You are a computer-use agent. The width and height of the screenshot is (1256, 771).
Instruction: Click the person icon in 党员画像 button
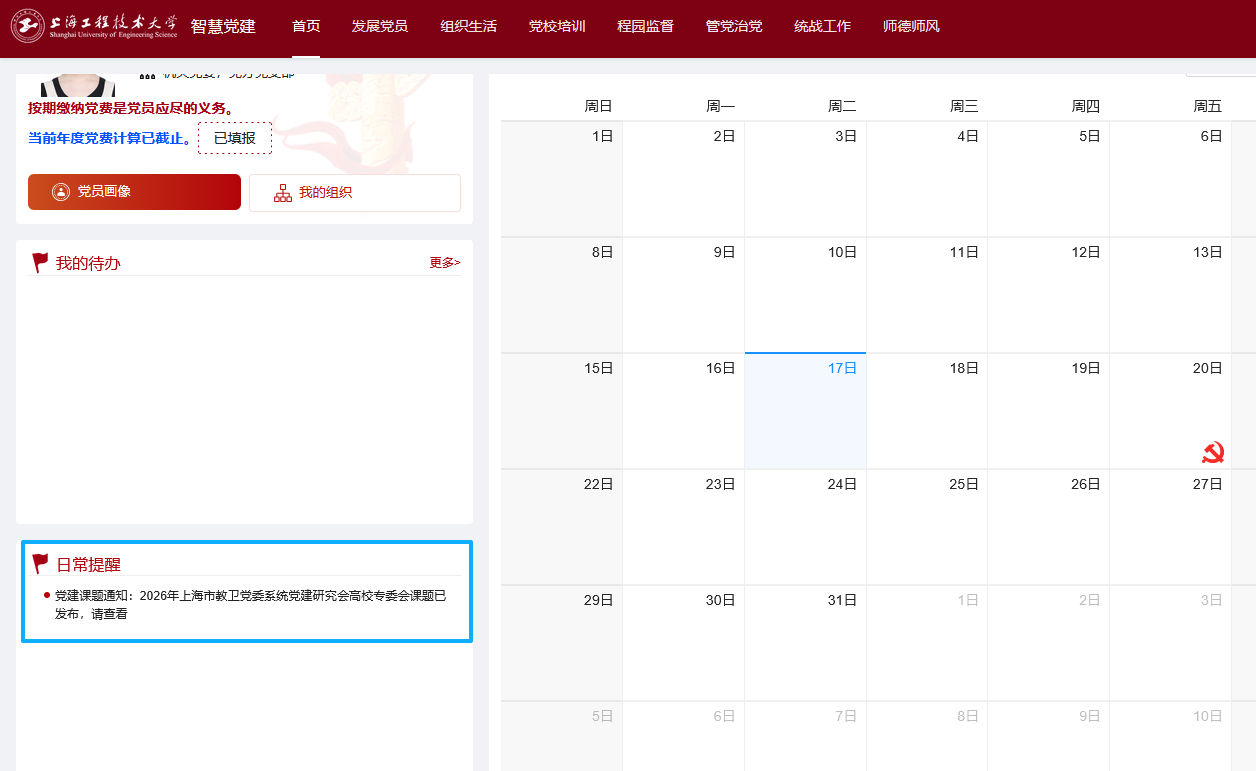[61, 192]
